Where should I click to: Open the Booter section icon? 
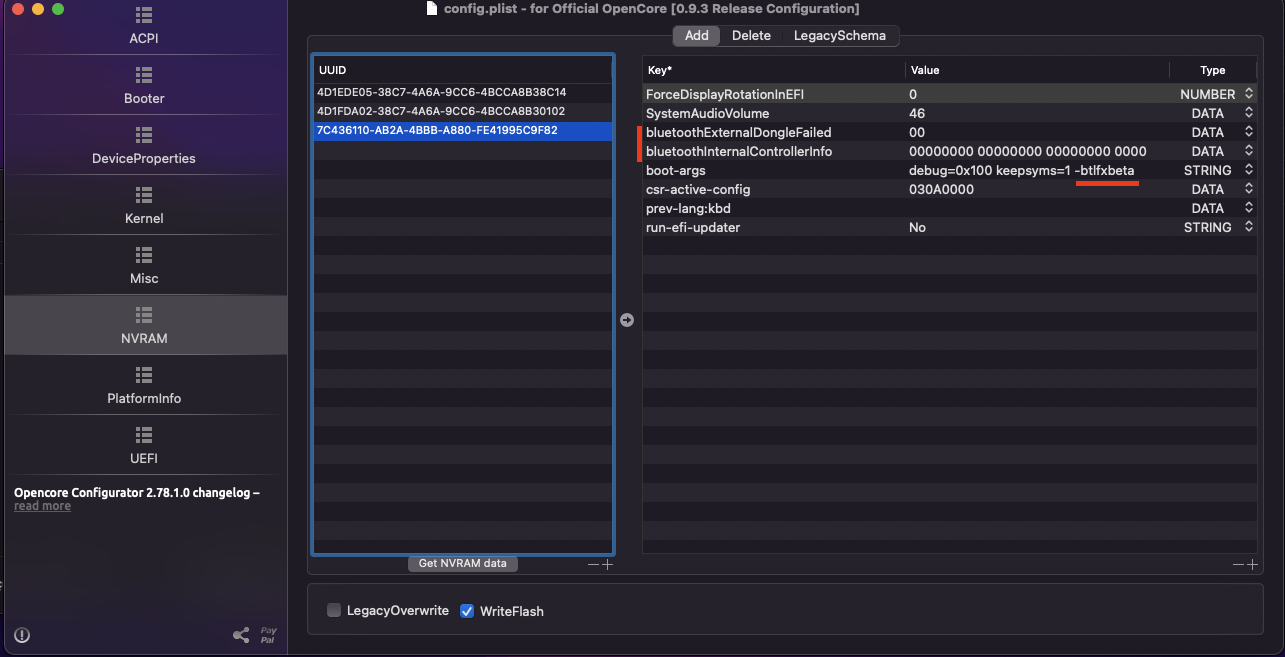[x=144, y=76]
